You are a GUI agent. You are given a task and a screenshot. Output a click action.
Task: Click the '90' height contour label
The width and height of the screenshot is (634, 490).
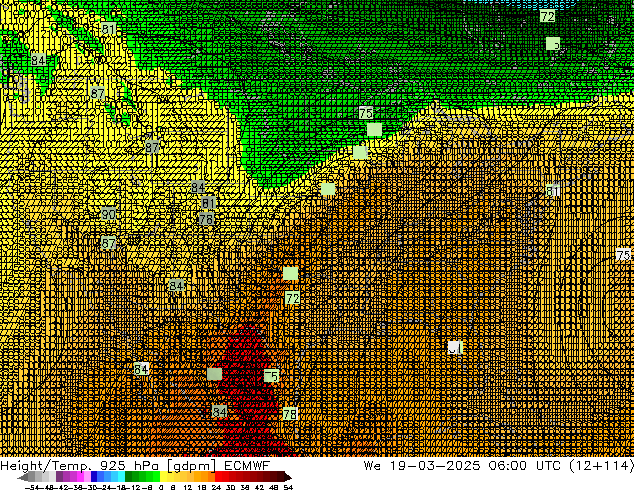point(108,214)
